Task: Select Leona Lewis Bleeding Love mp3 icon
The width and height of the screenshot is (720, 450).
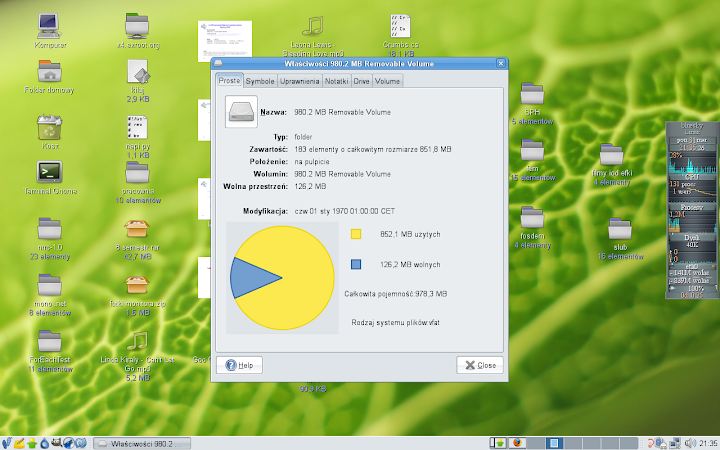Action: tap(313, 26)
